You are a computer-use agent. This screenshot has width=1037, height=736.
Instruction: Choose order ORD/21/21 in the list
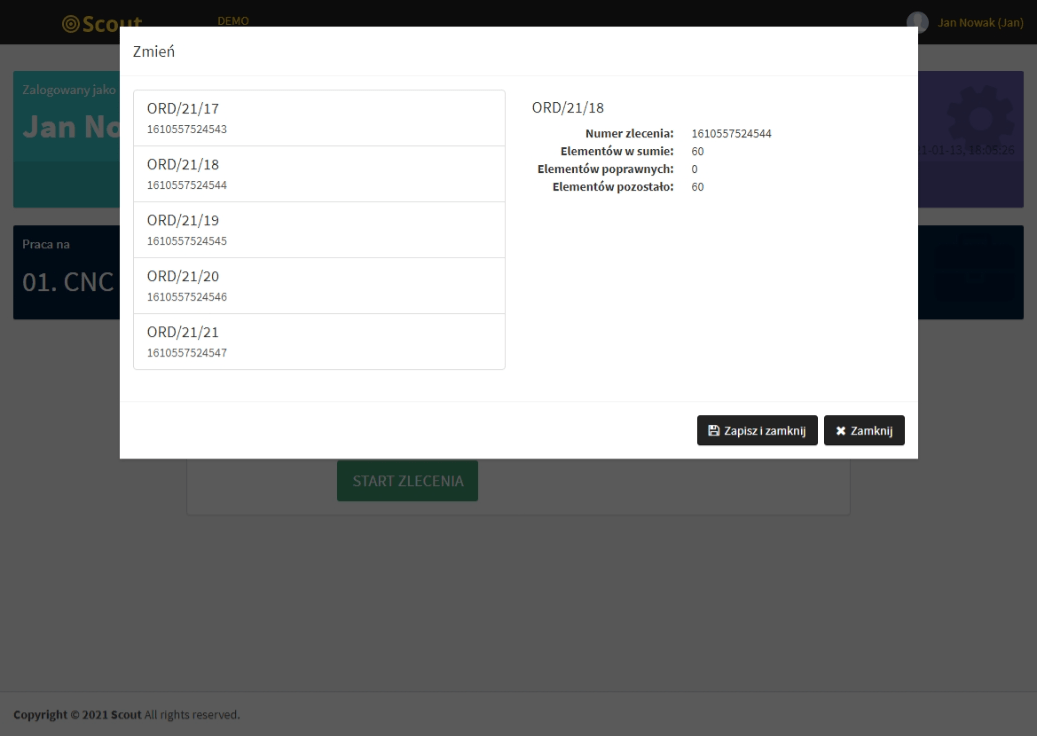pyautogui.click(x=319, y=342)
